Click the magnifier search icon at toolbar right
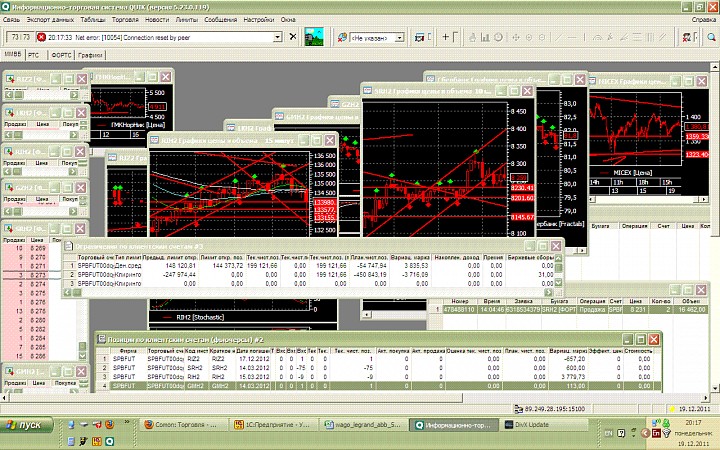Screen dimensions: 720x450 (711, 38)
